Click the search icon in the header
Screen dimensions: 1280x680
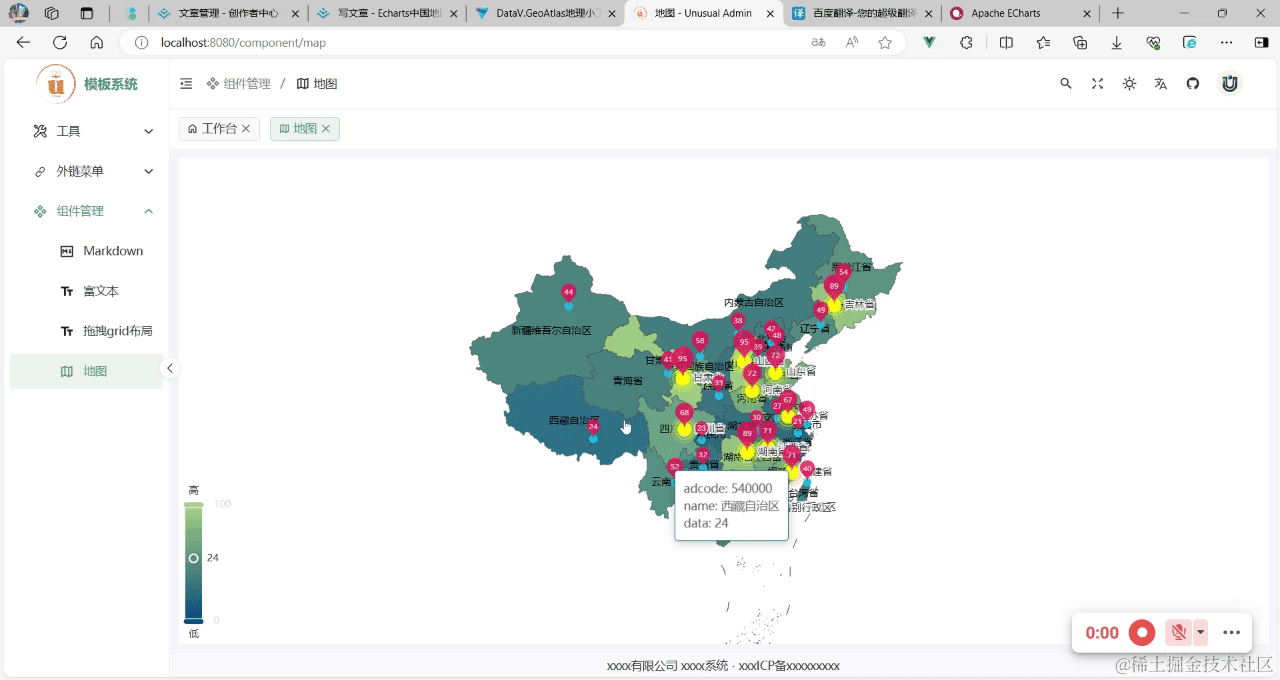(x=1066, y=84)
